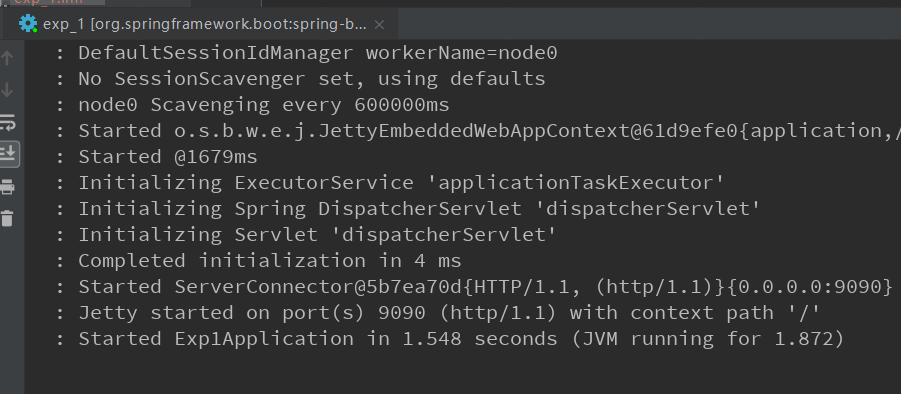Image resolution: width=901 pixels, height=394 pixels.
Task: Print the console output
Action: pyautogui.click(x=7, y=186)
